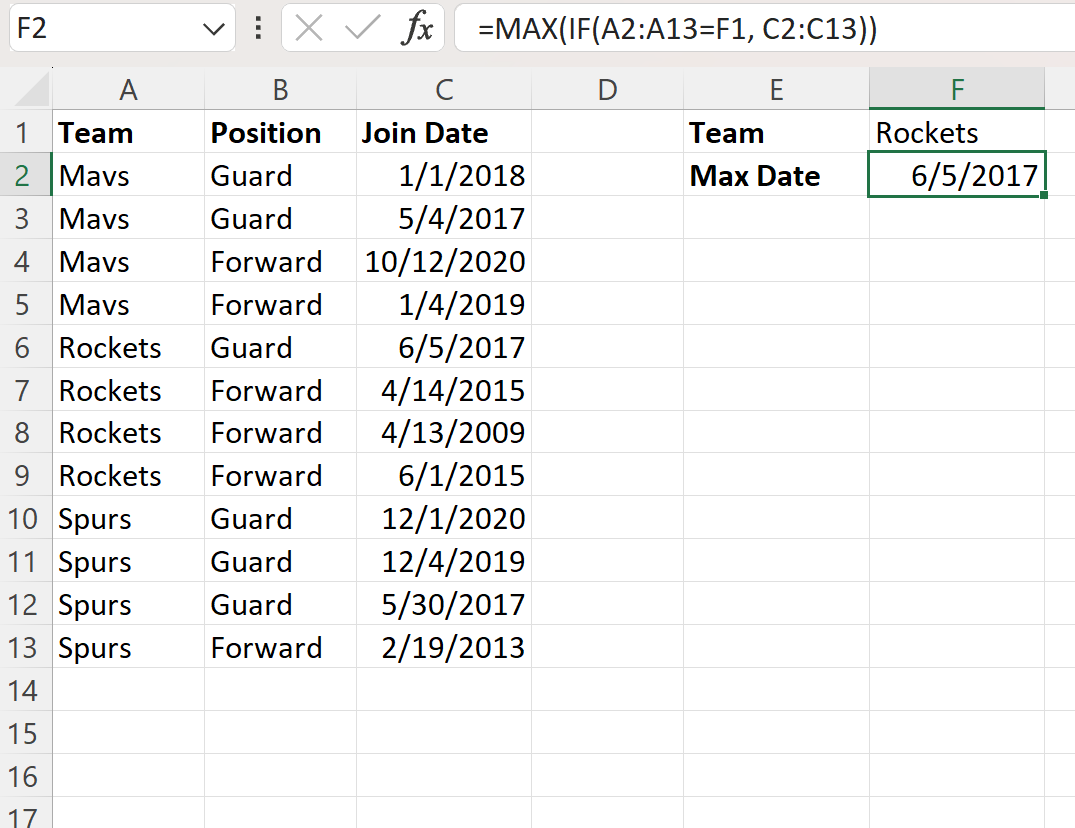Click the three-dot handle beside Name Box

[258, 28]
